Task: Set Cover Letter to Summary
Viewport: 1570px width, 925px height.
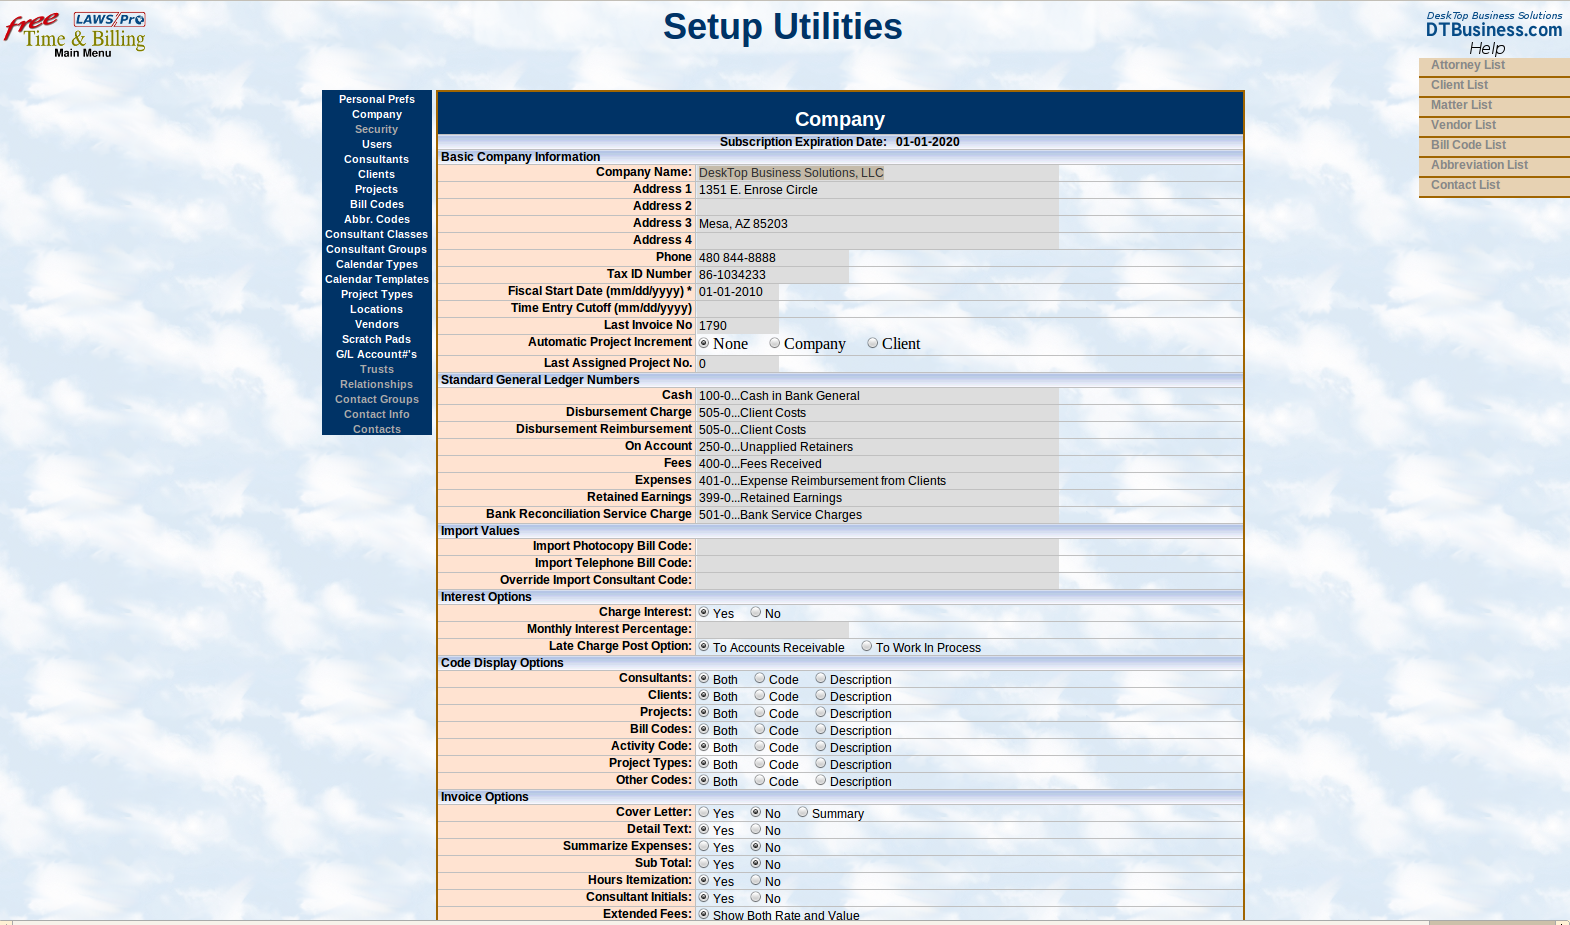Action: [803, 812]
